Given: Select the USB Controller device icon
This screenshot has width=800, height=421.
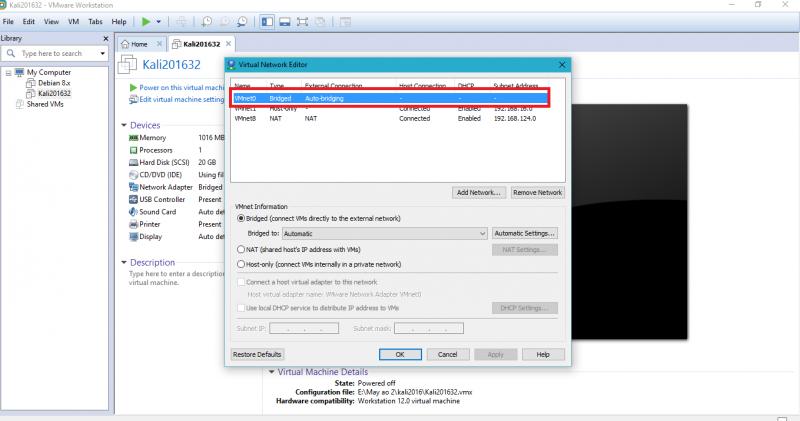Looking at the screenshot, I should tap(133, 200).
